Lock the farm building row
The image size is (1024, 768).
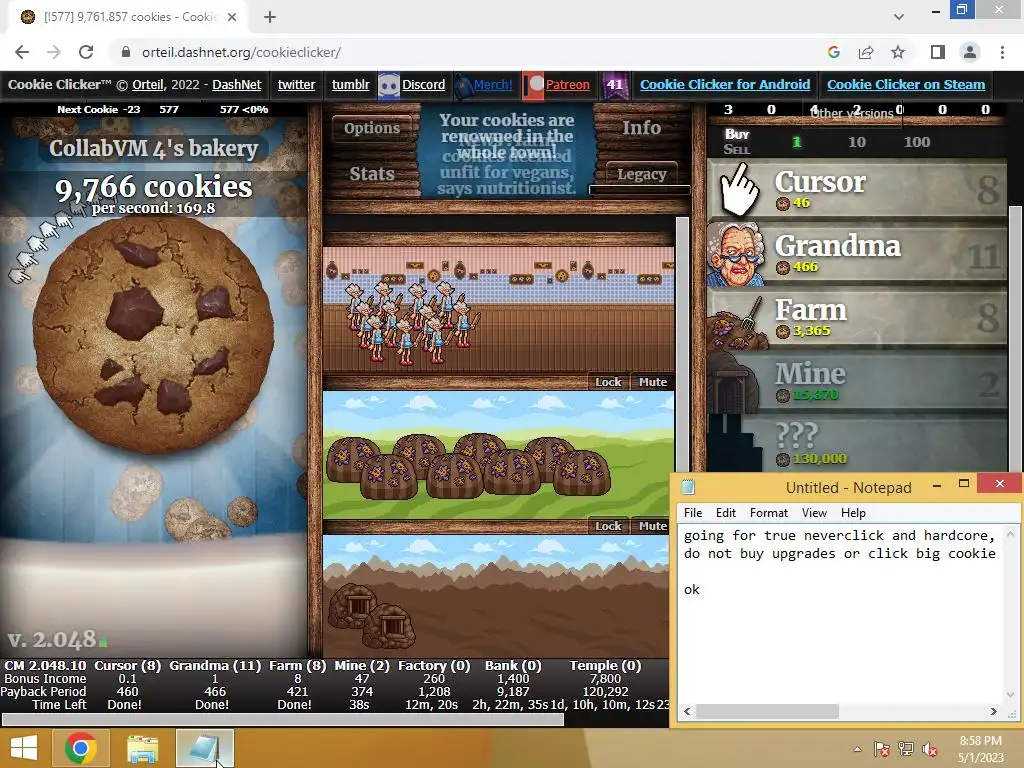point(608,526)
